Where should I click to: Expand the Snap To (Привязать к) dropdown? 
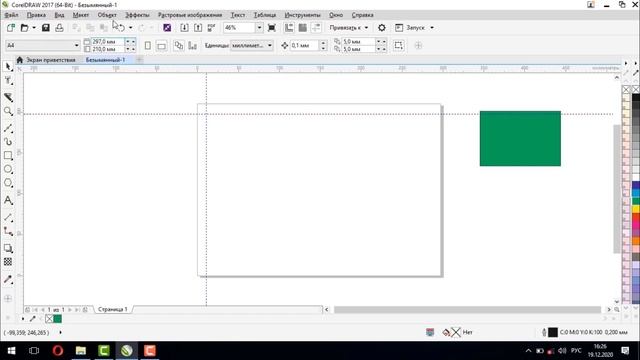coord(366,28)
